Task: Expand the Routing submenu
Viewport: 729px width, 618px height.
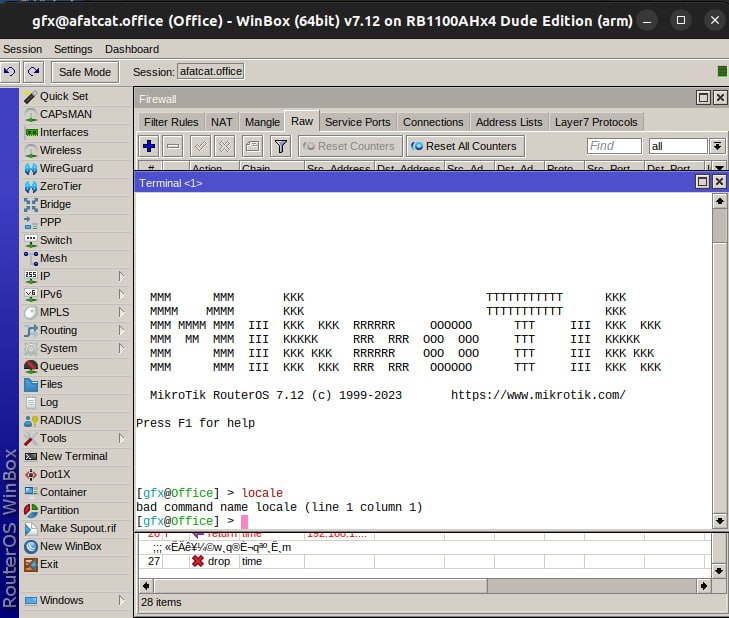Action: pyautogui.click(x=121, y=330)
